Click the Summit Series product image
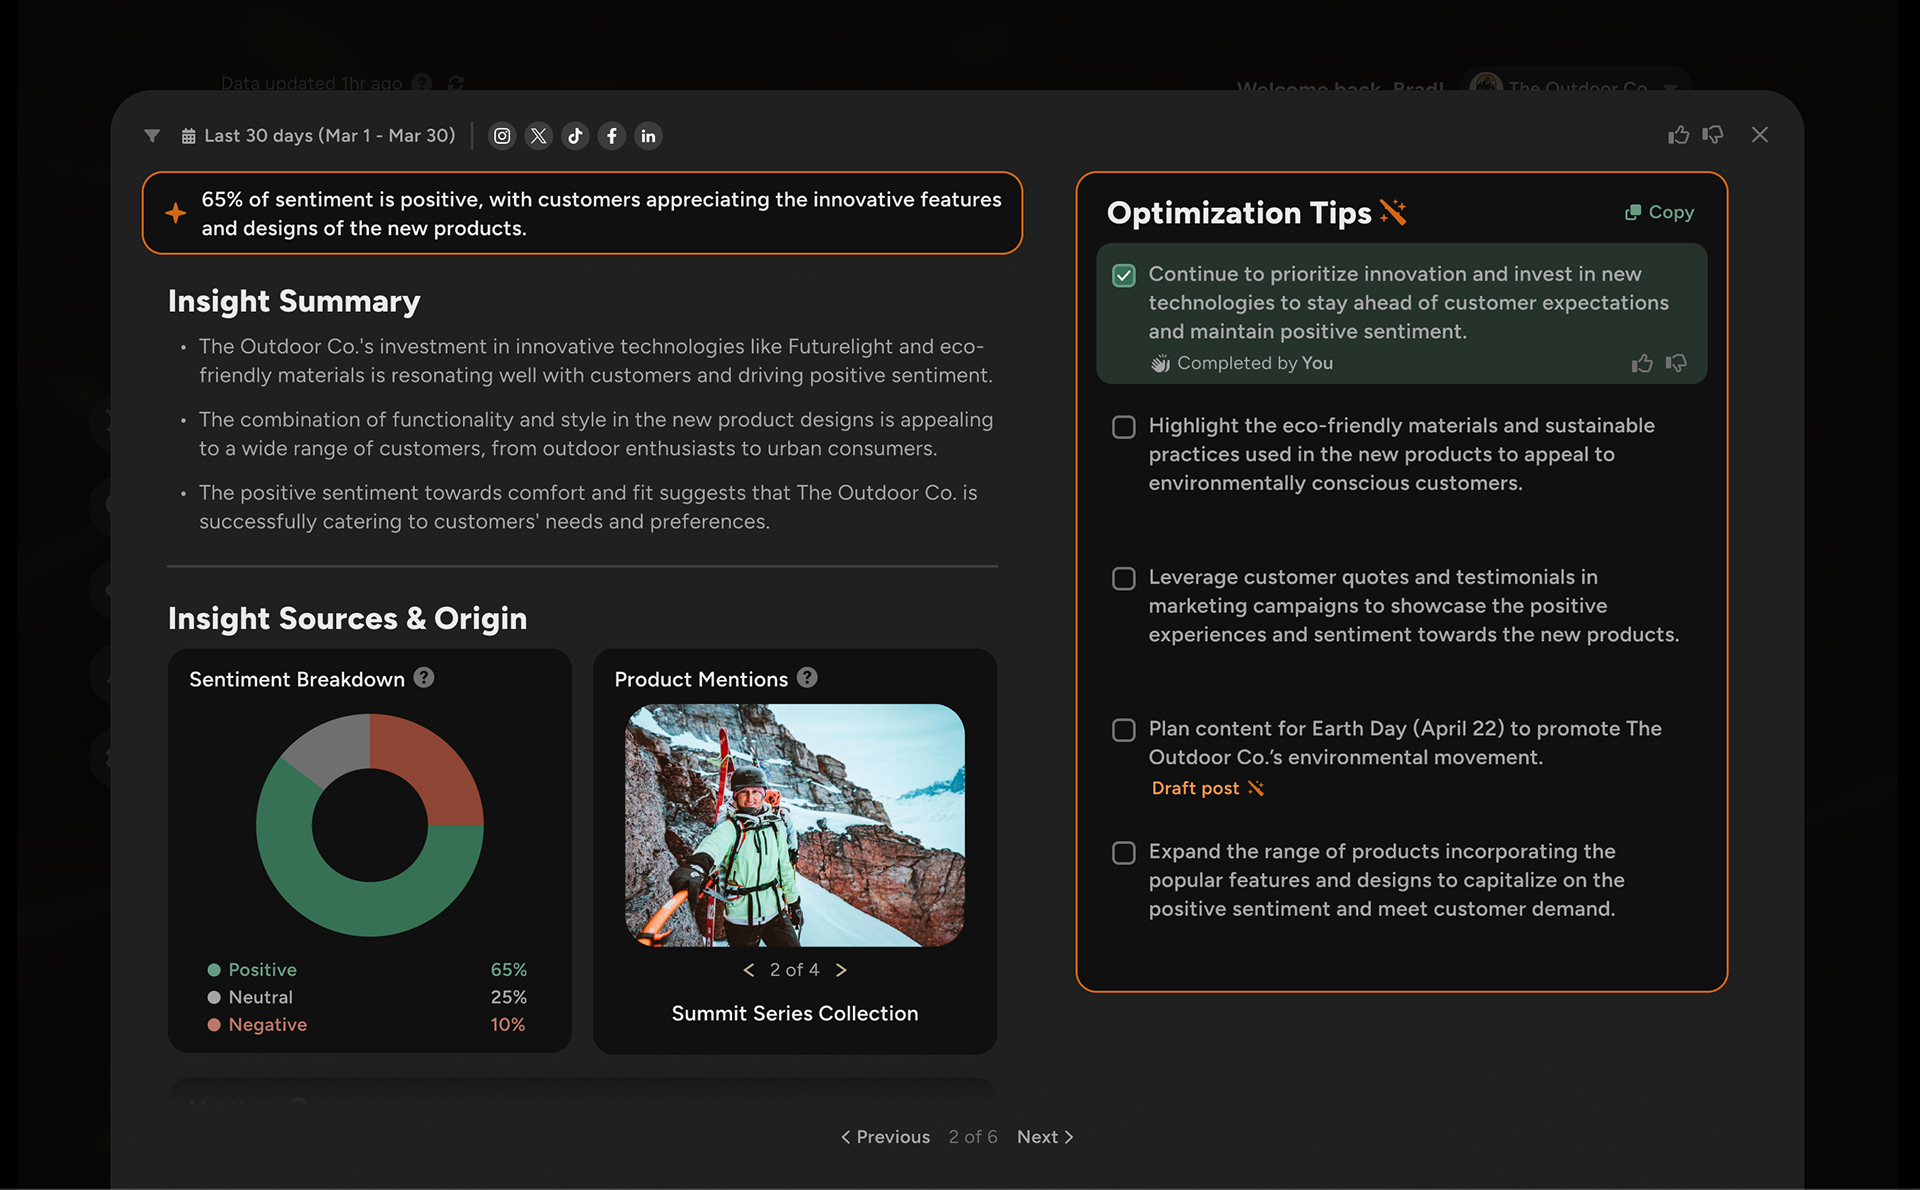1920x1190 pixels. (795, 825)
